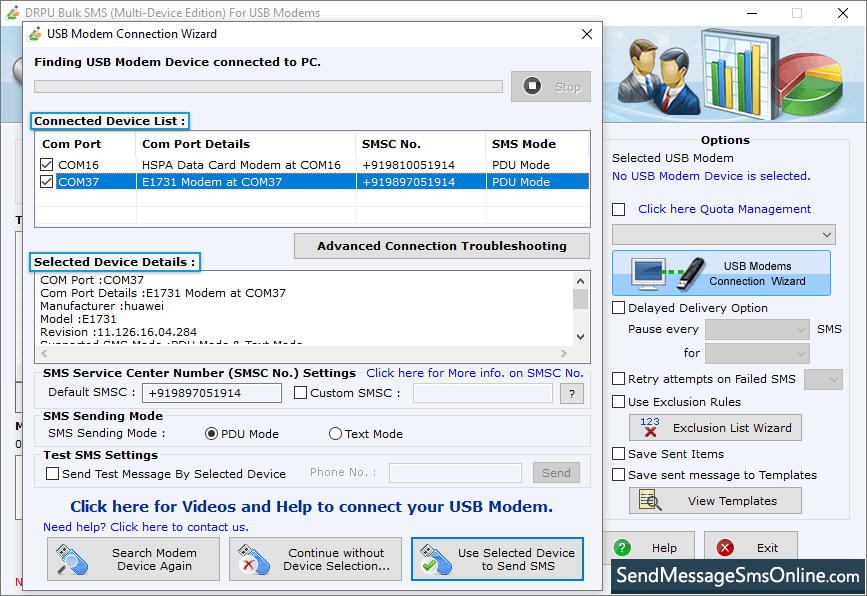Open the 'for' duration dropdown
Image resolution: width=867 pixels, height=596 pixels.
pos(757,353)
